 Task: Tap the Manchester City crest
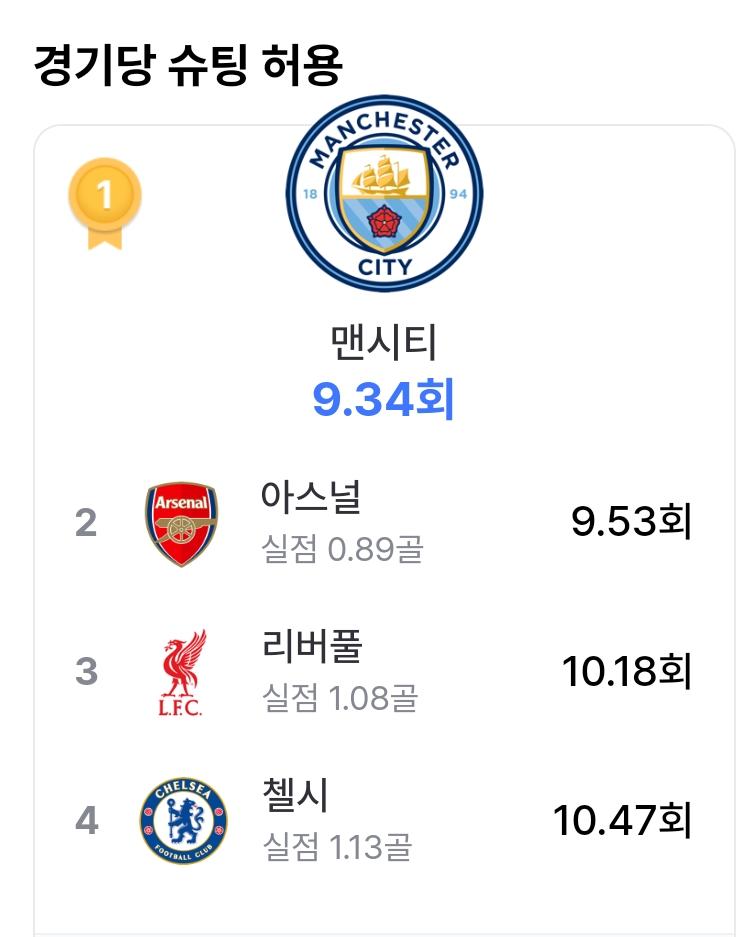(x=384, y=193)
